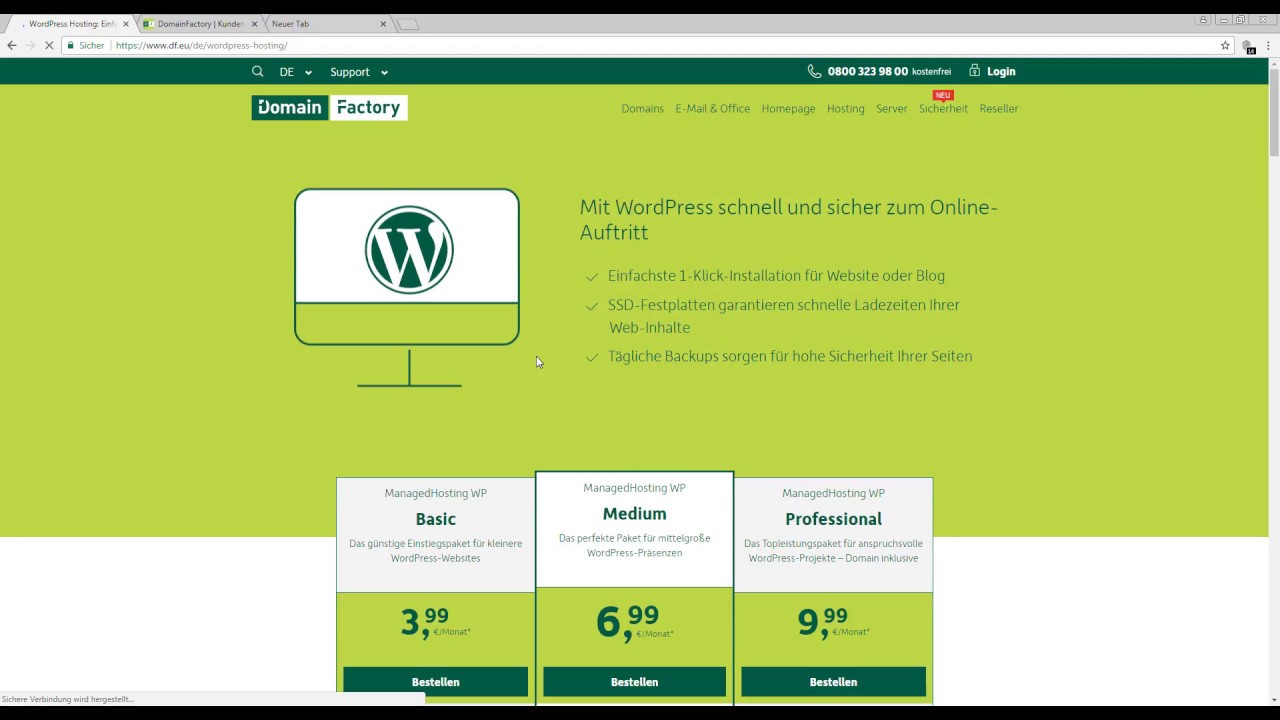Close the Neuer Tab tab

click(x=383, y=24)
